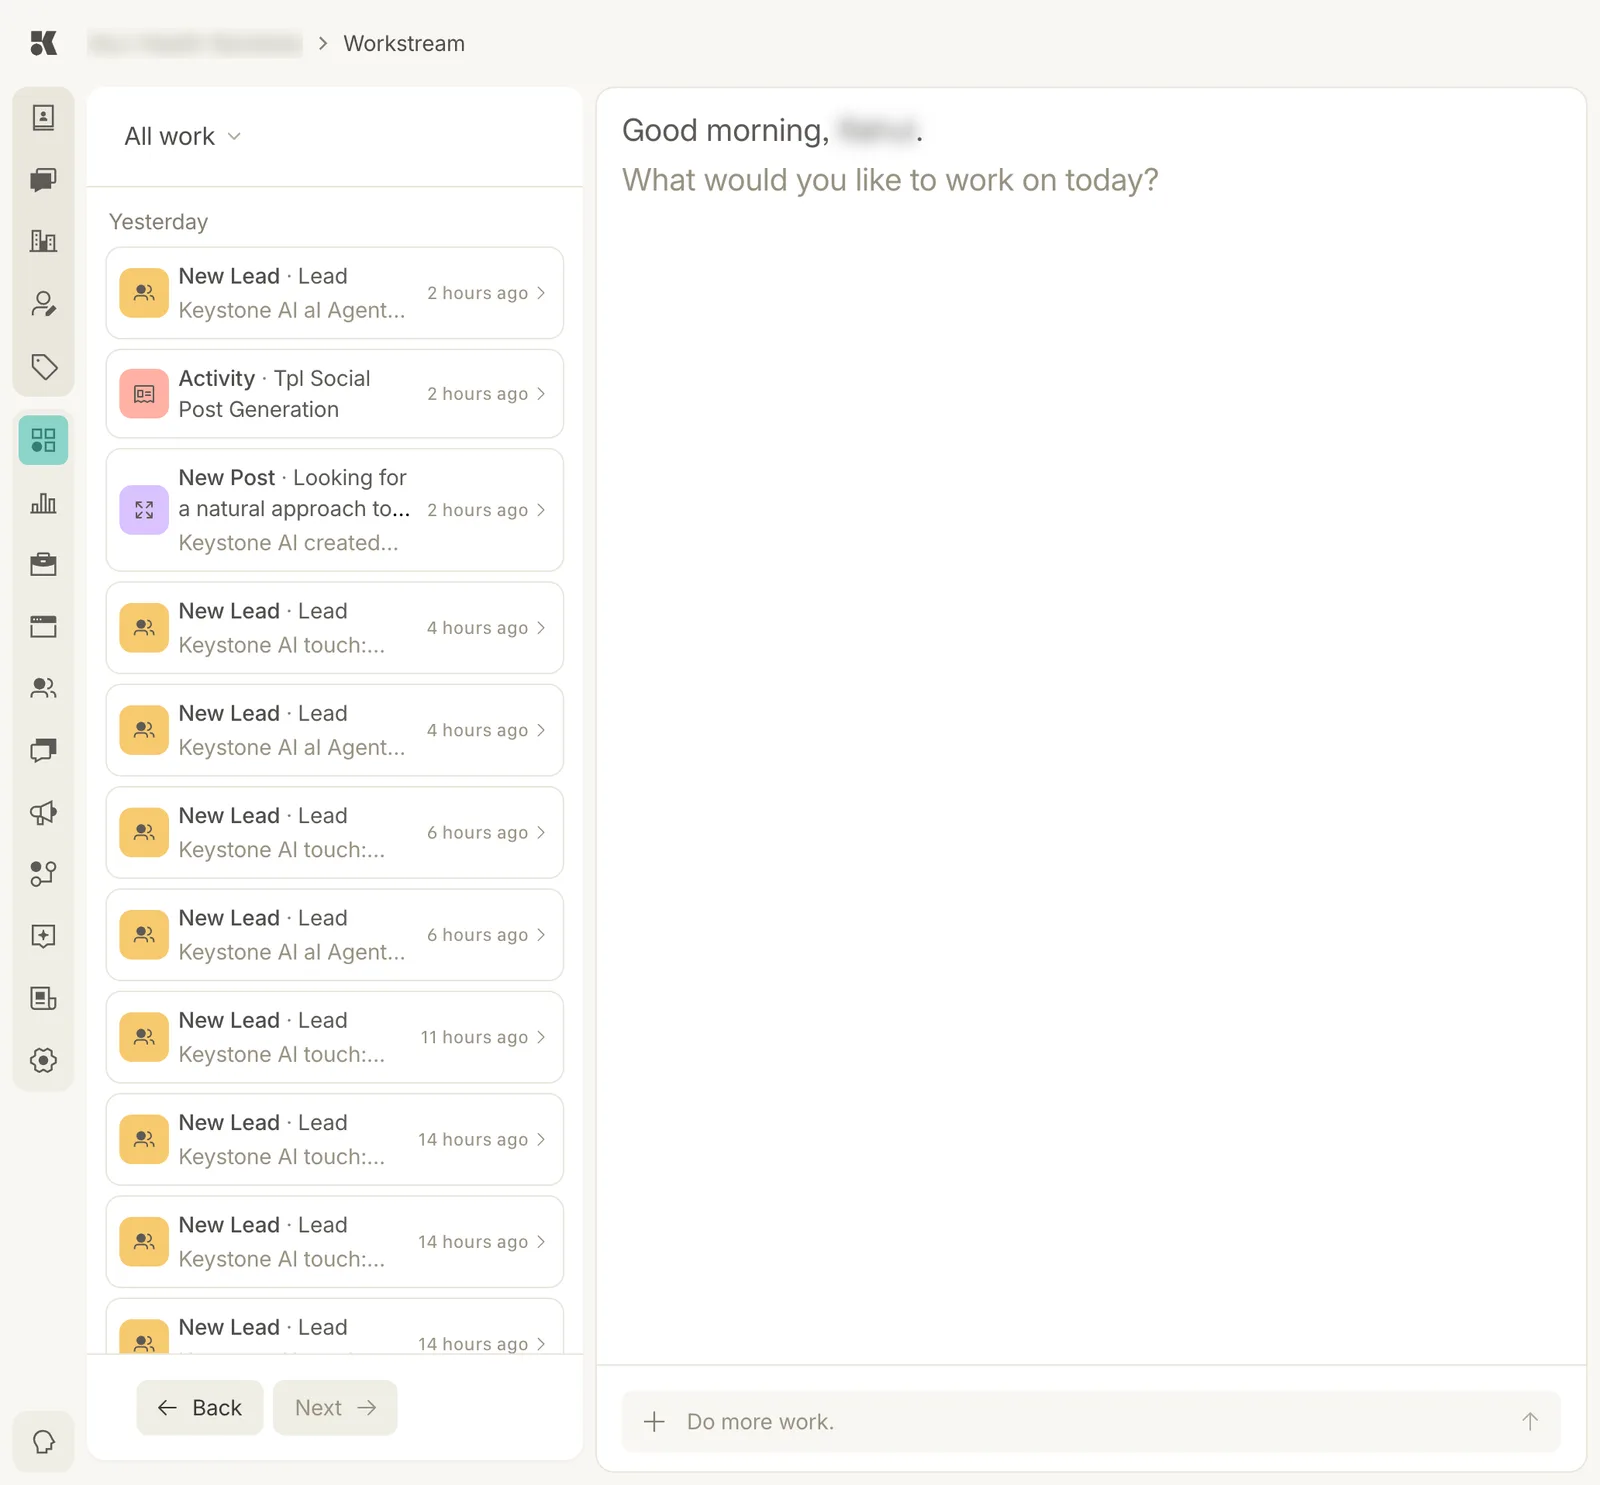Open the megaphone campaigns icon
The width and height of the screenshot is (1600, 1485).
[43, 812]
